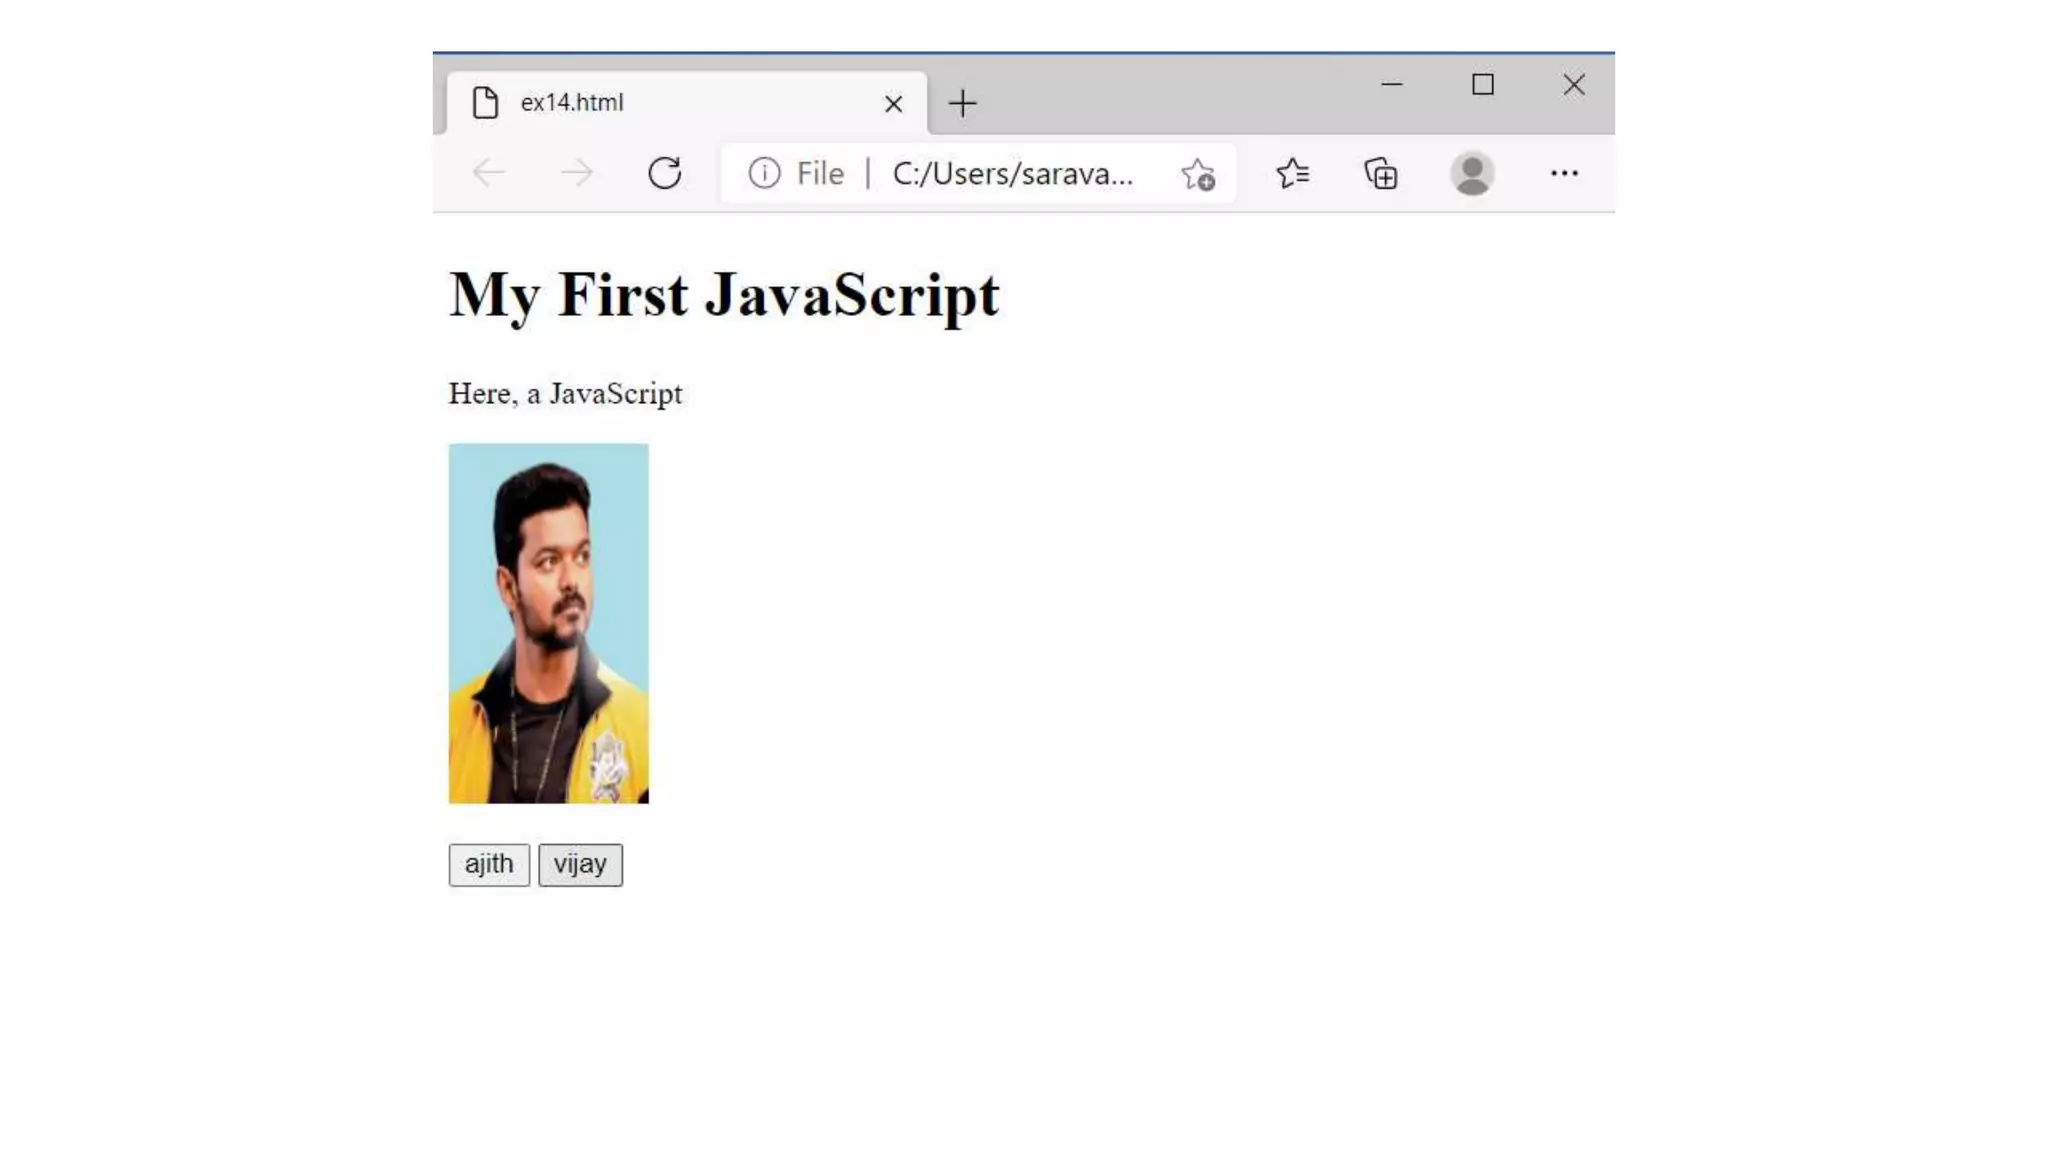The height and width of the screenshot is (1152, 2048).
Task: Click the address bar file path
Action: pyautogui.click(x=1012, y=173)
